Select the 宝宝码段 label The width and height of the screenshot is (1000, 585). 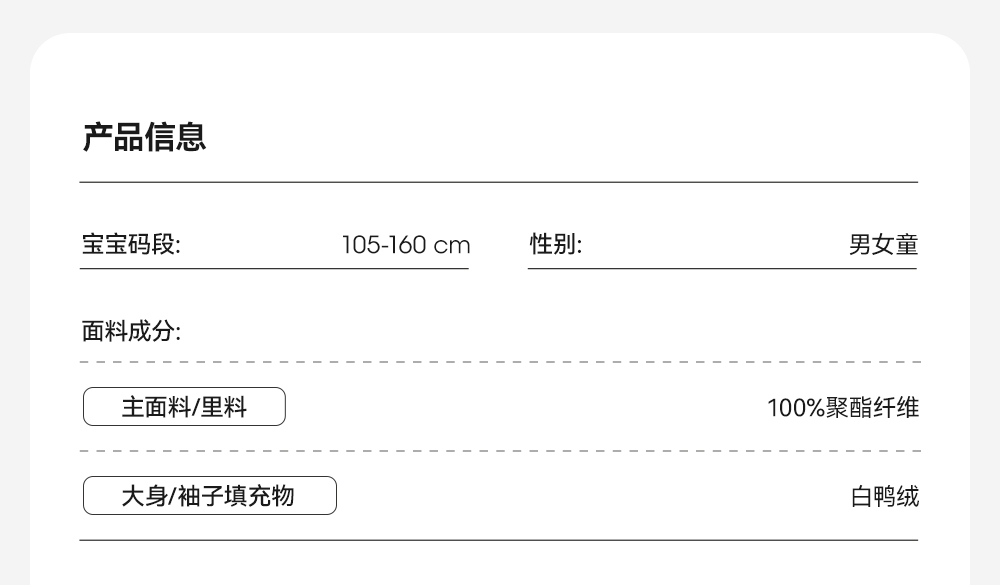point(131,245)
